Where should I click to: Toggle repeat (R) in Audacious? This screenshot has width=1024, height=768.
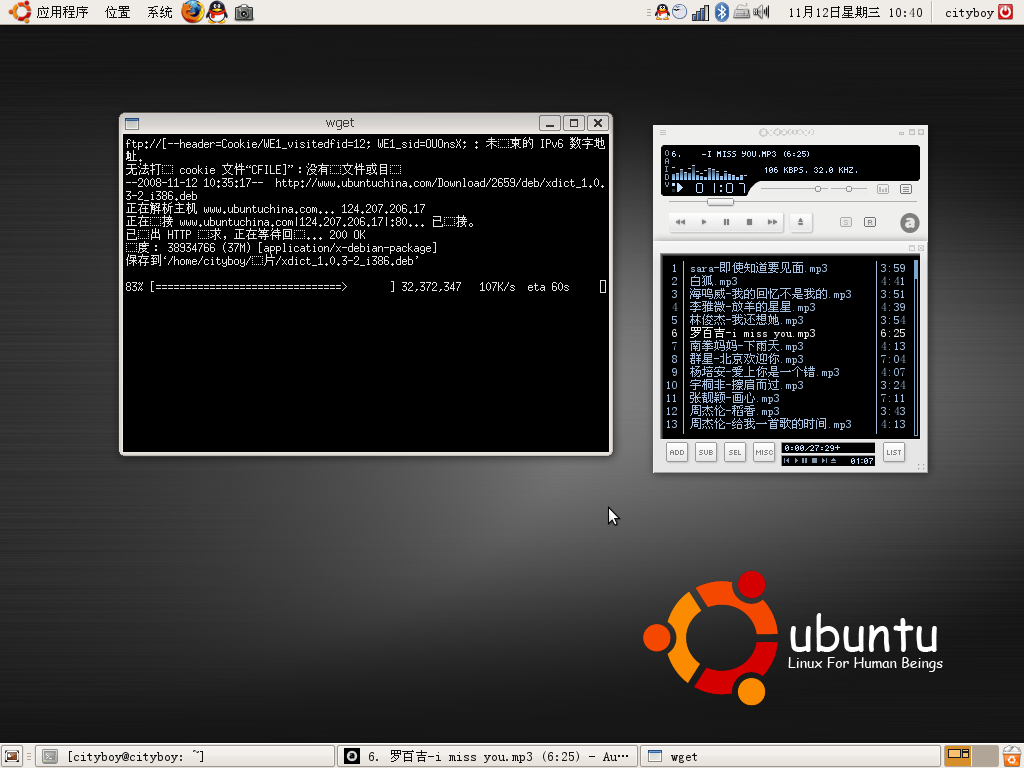click(x=870, y=222)
